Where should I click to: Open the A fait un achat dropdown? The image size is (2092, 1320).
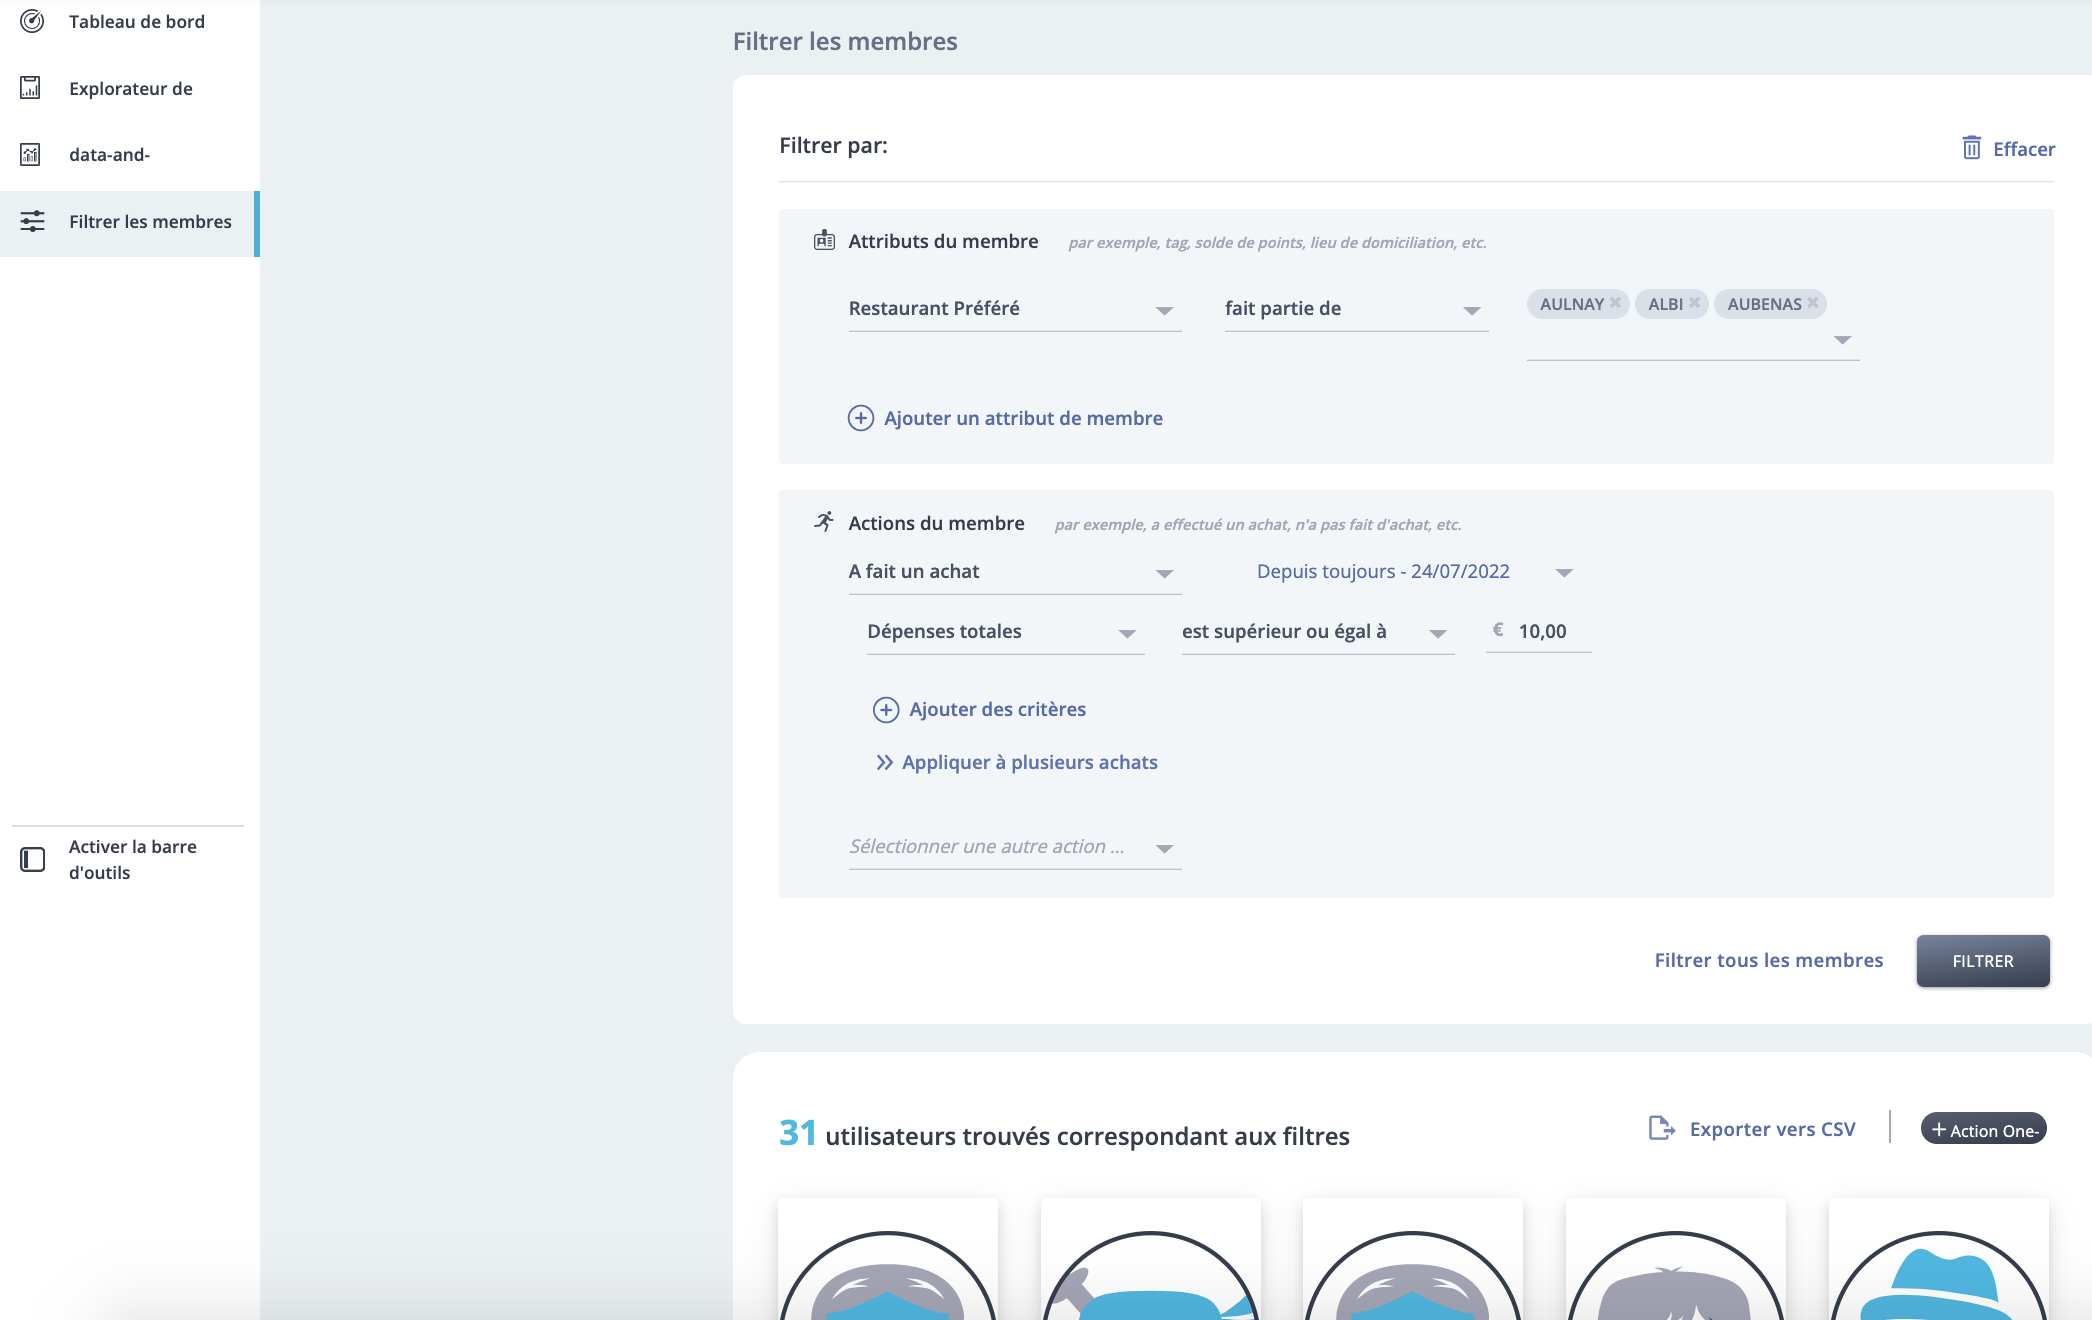[x=1015, y=572]
